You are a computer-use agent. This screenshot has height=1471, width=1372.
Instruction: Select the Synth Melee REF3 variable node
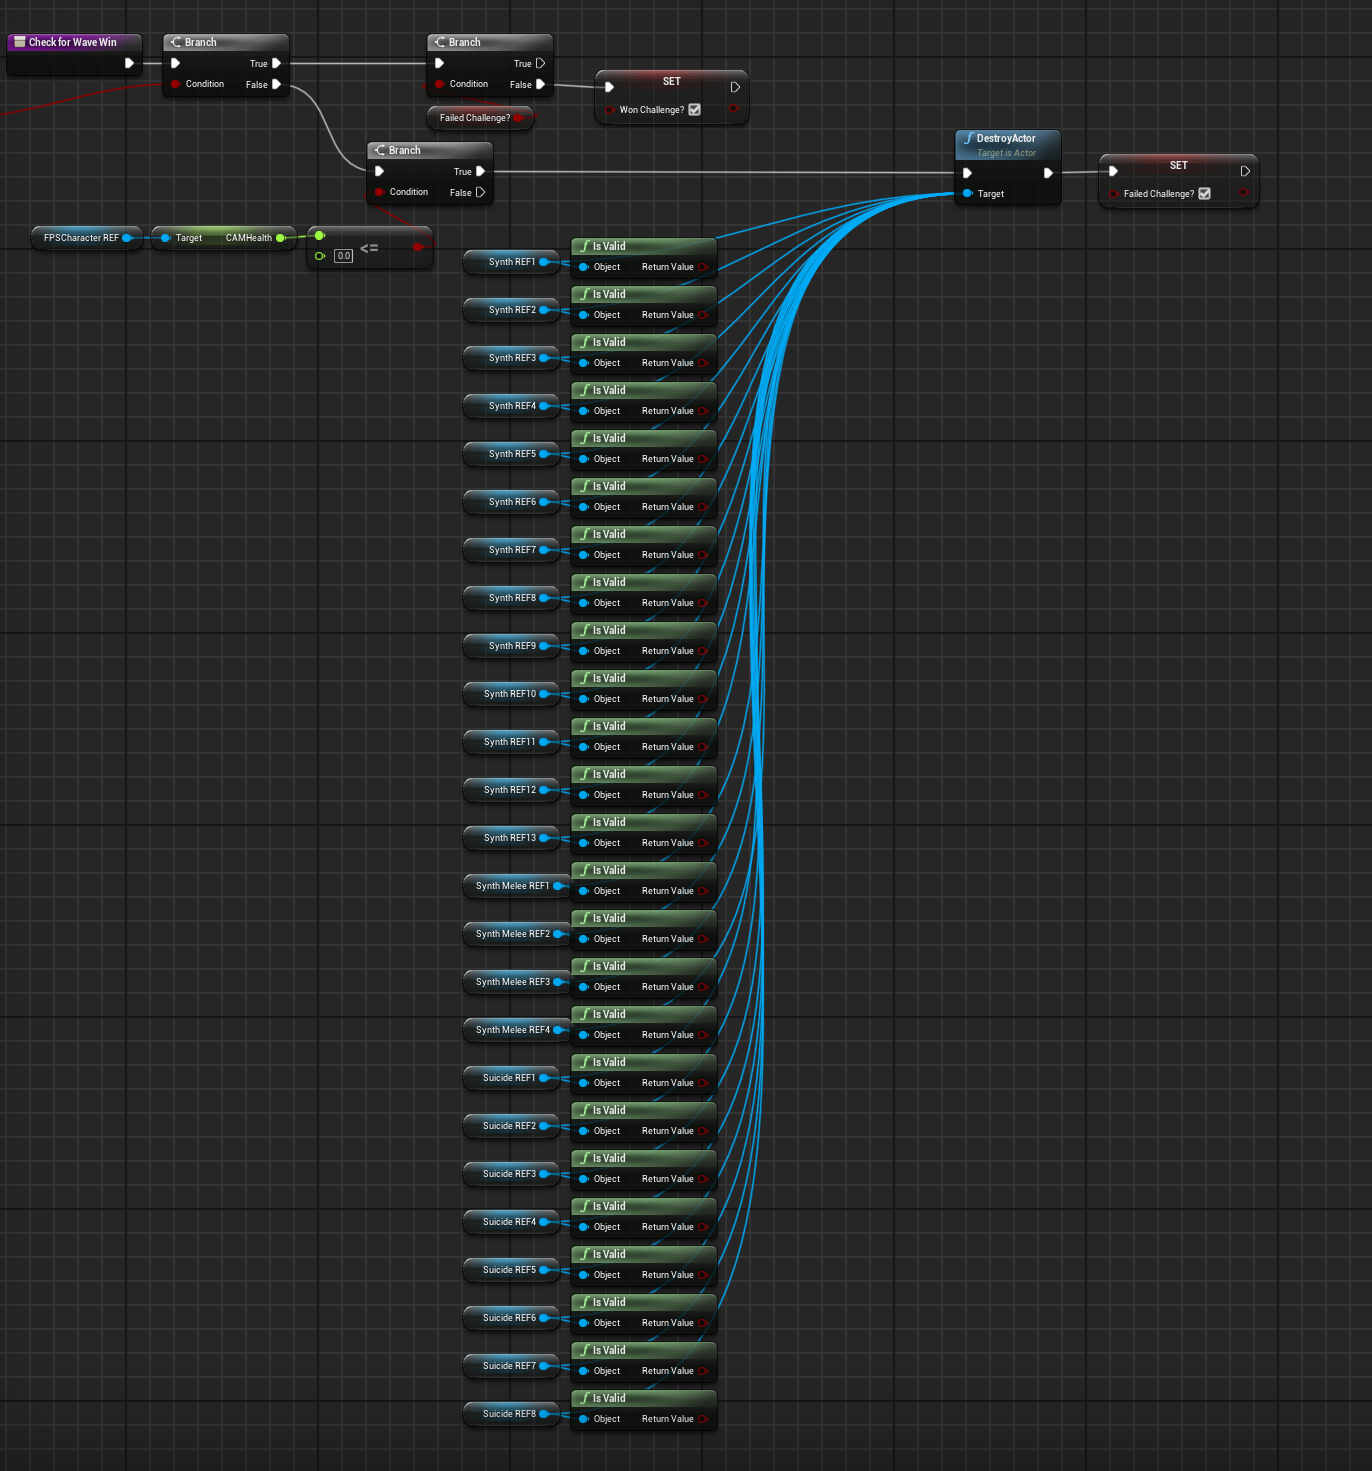[512, 982]
